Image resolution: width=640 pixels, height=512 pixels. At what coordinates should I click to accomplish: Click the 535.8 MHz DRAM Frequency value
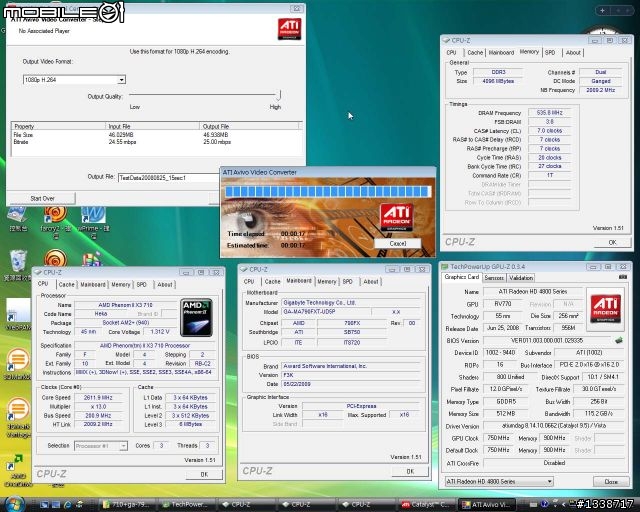[x=549, y=112]
